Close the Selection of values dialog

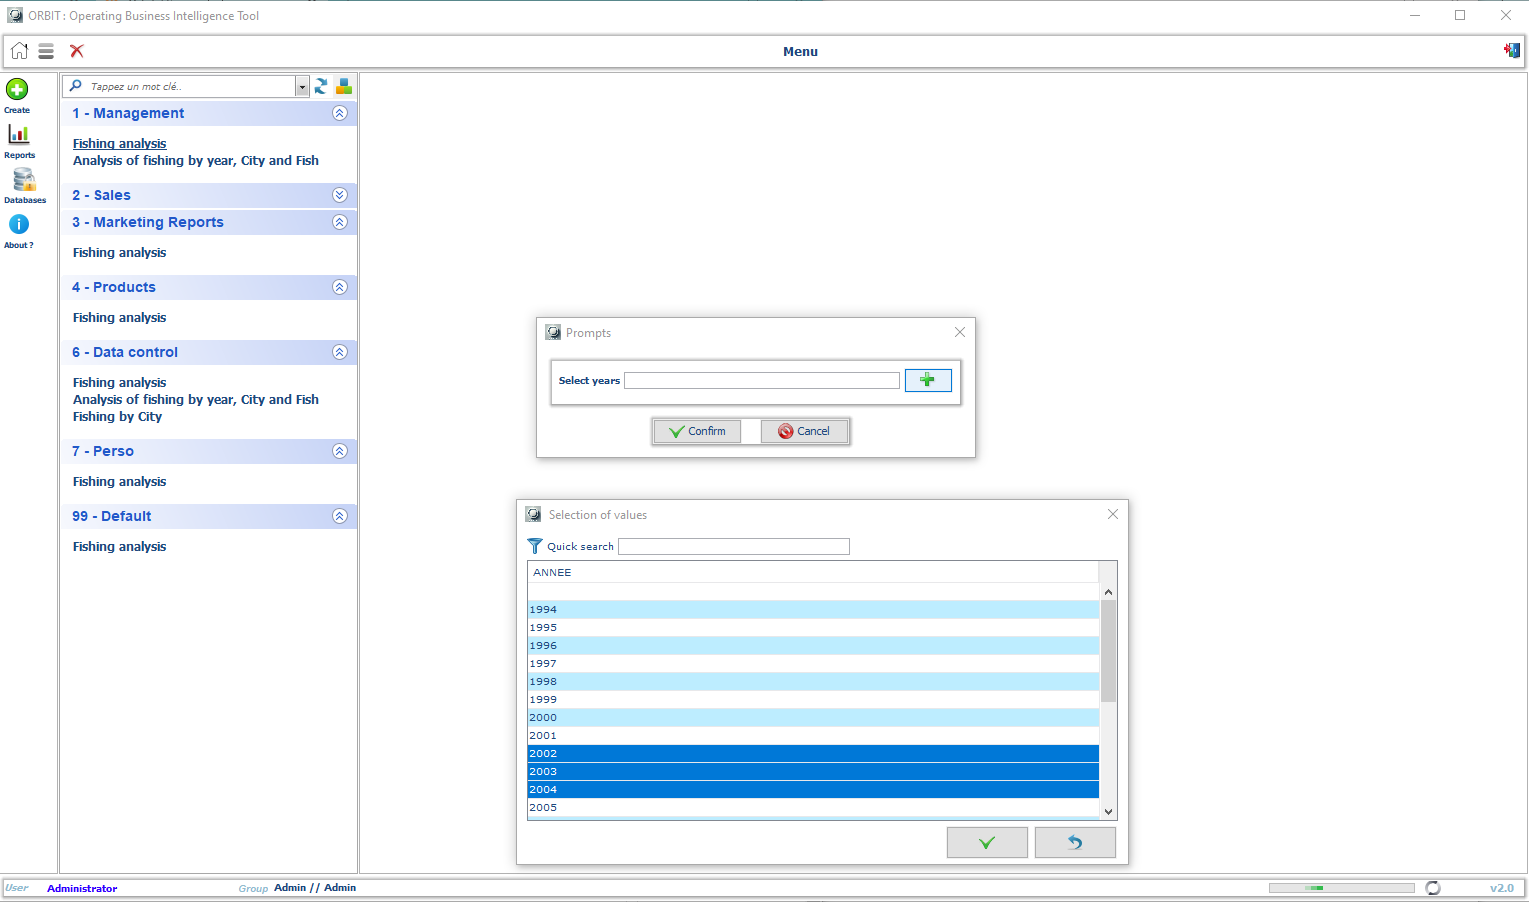pyautogui.click(x=1113, y=514)
